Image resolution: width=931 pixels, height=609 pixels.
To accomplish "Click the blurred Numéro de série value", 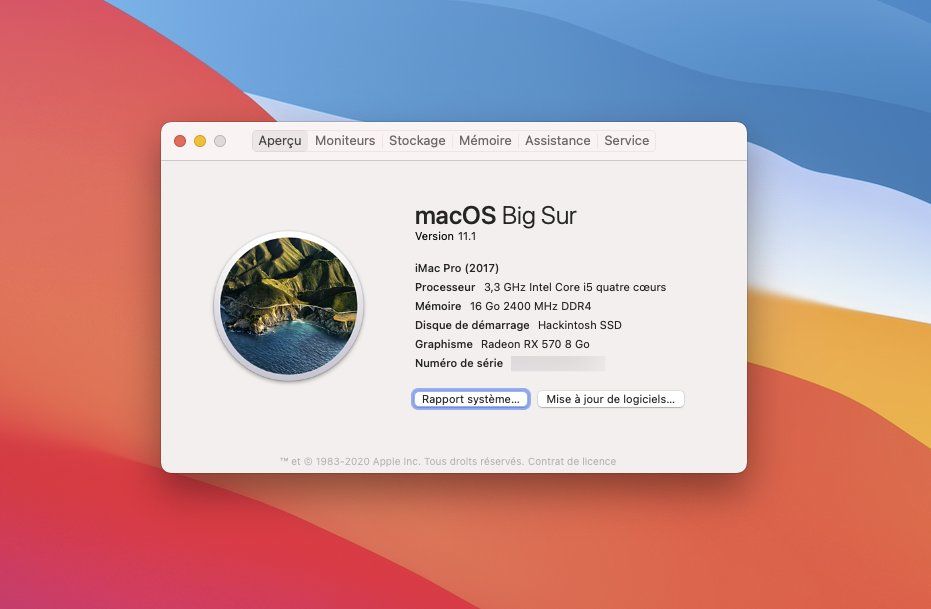I will [557, 364].
